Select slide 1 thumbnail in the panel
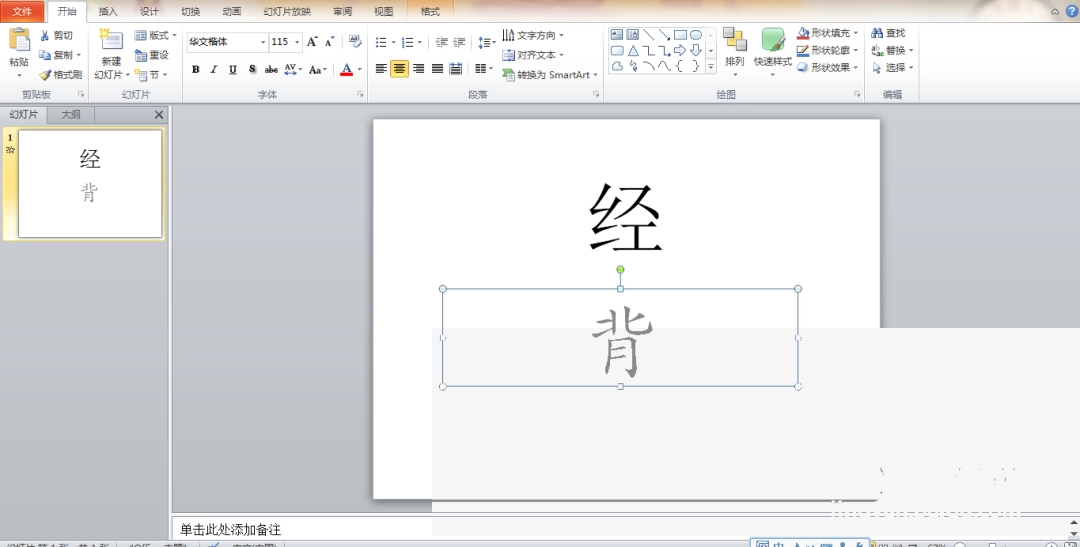Screen dimensions: 1080x547 (90, 184)
